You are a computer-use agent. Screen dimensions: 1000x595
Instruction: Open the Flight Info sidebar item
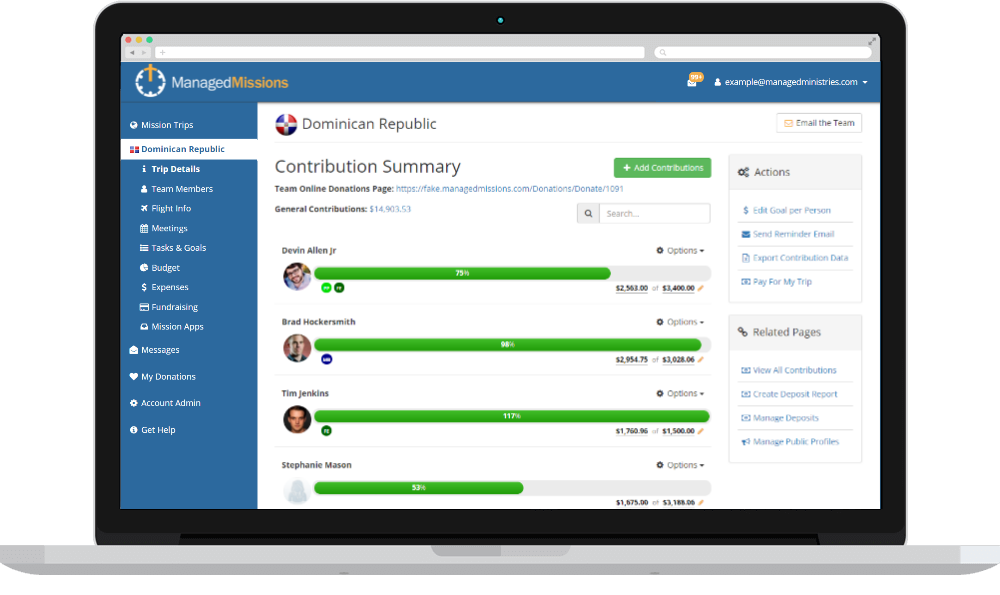click(x=166, y=209)
